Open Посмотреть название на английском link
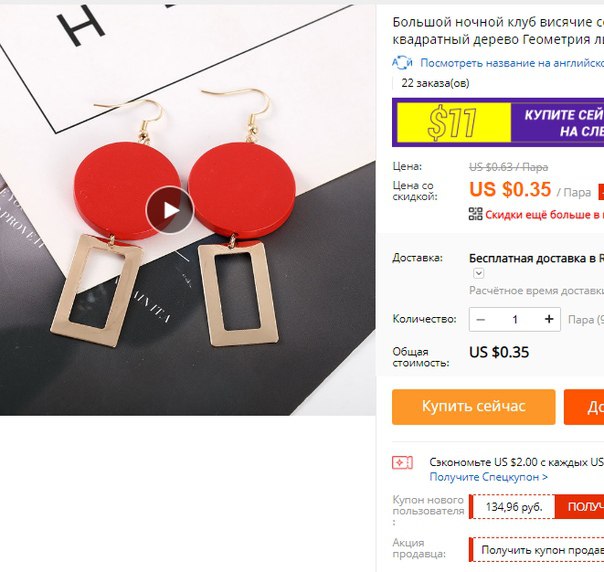The image size is (604, 572). pos(512,63)
